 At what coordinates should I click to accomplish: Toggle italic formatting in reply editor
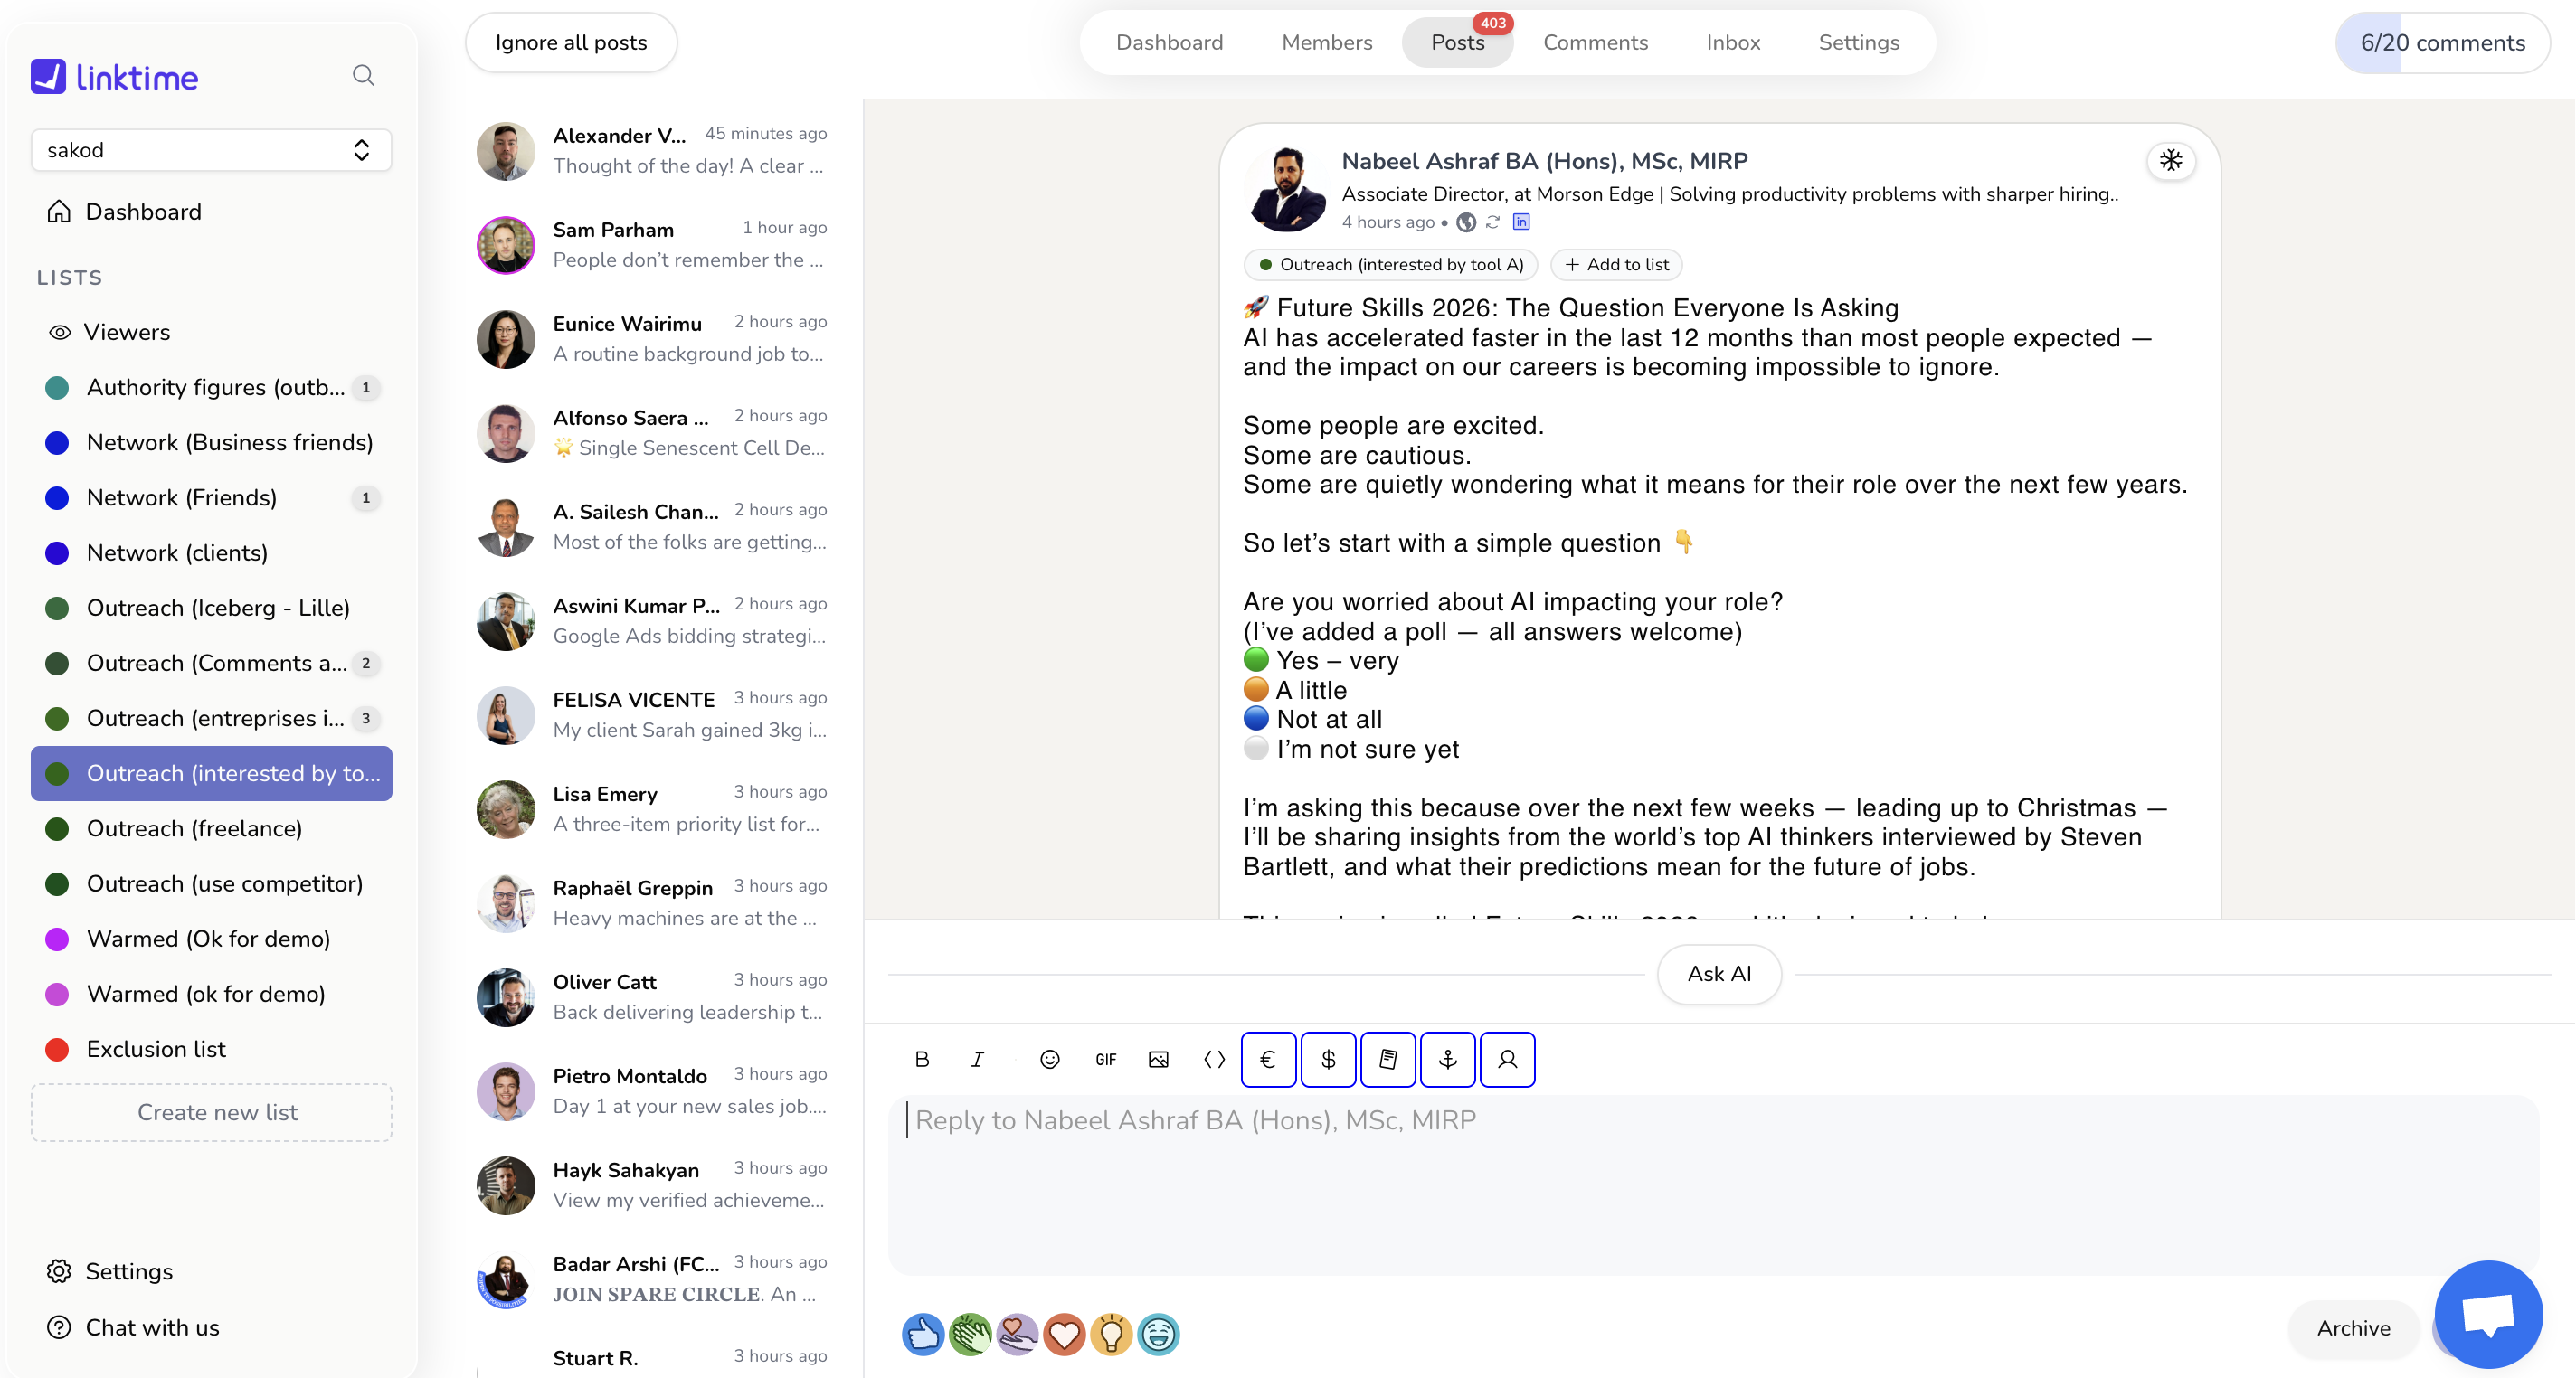click(x=977, y=1059)
